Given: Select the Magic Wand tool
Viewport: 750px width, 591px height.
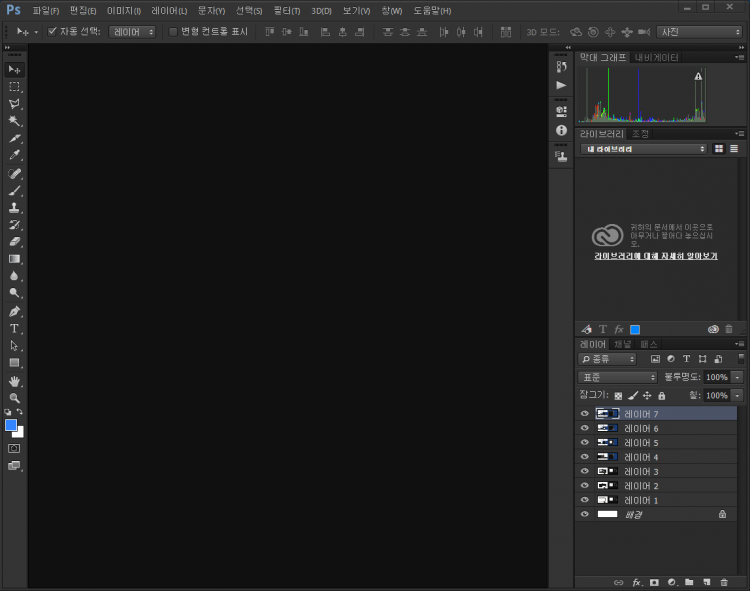Looking at the screenshot, I should (x=15, y=121).
